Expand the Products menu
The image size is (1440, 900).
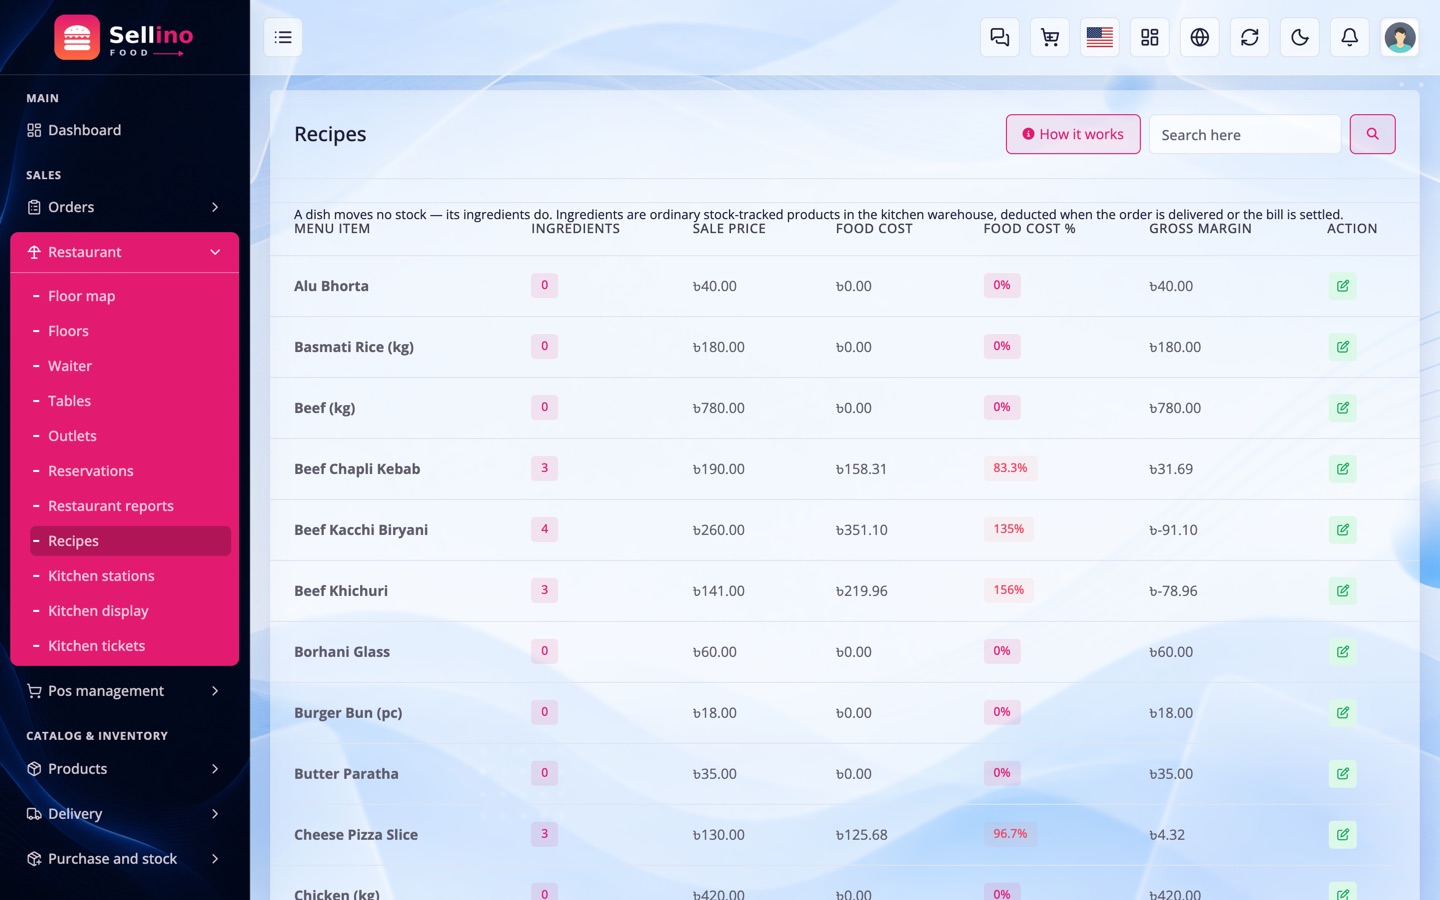tap(125, 769)
